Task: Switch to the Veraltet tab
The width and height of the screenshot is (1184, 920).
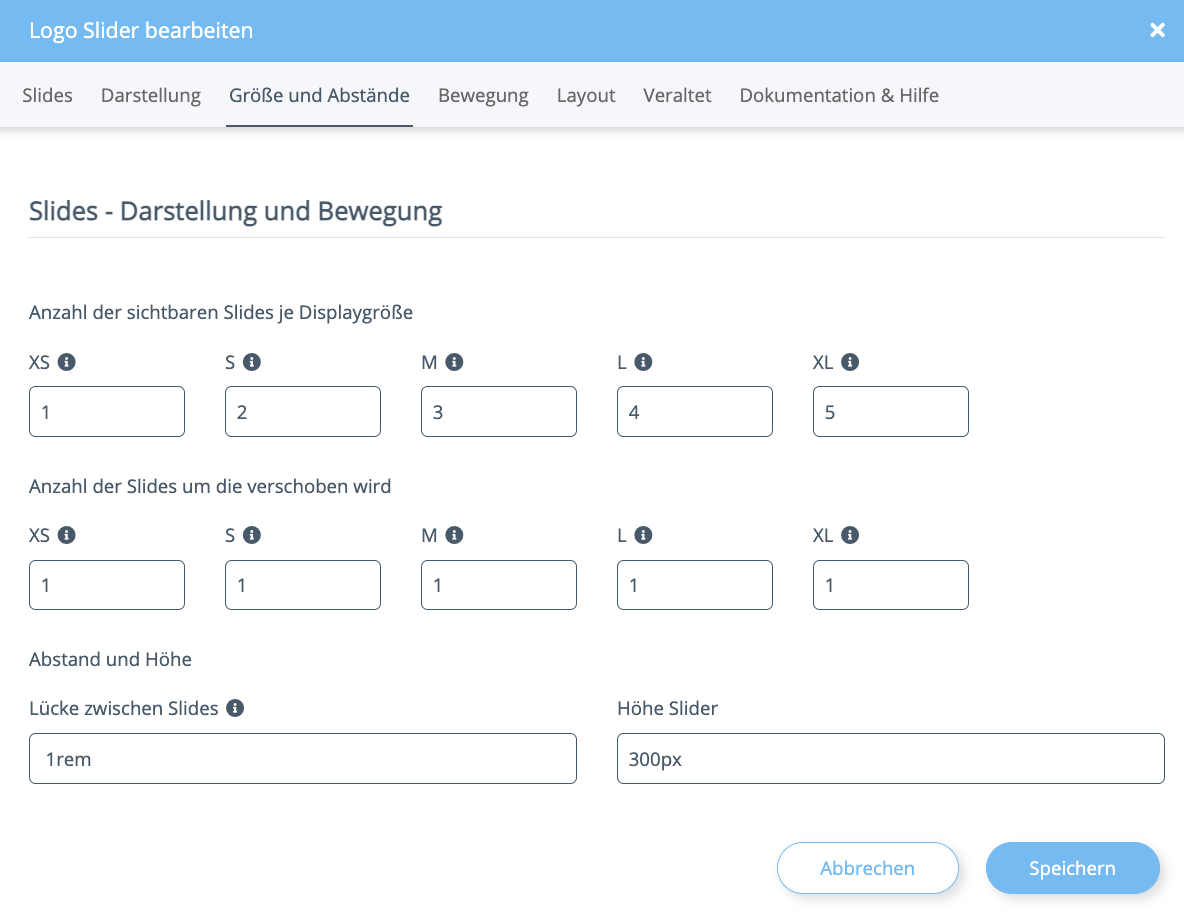Action: pos(677,95)
